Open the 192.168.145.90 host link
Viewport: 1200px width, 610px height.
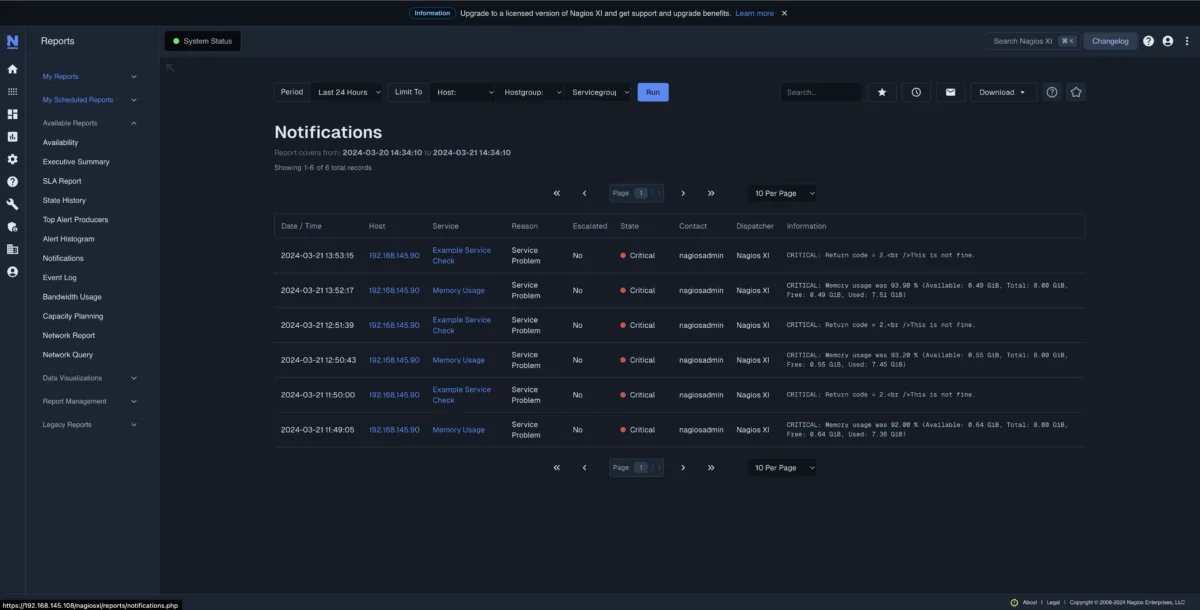[x=394, y=255]
